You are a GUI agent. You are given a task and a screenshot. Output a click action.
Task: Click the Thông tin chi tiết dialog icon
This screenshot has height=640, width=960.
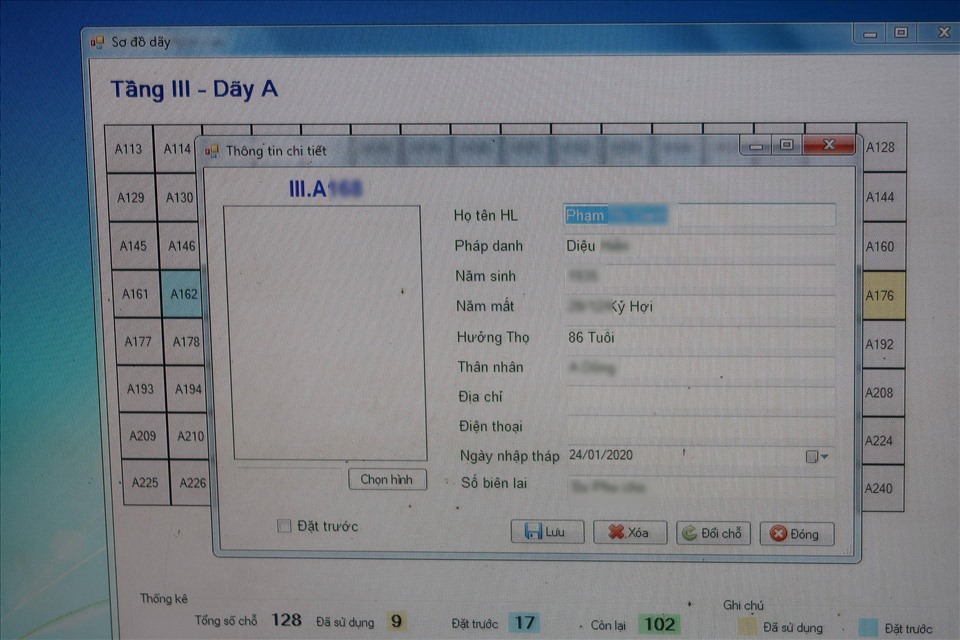(212, 151)
